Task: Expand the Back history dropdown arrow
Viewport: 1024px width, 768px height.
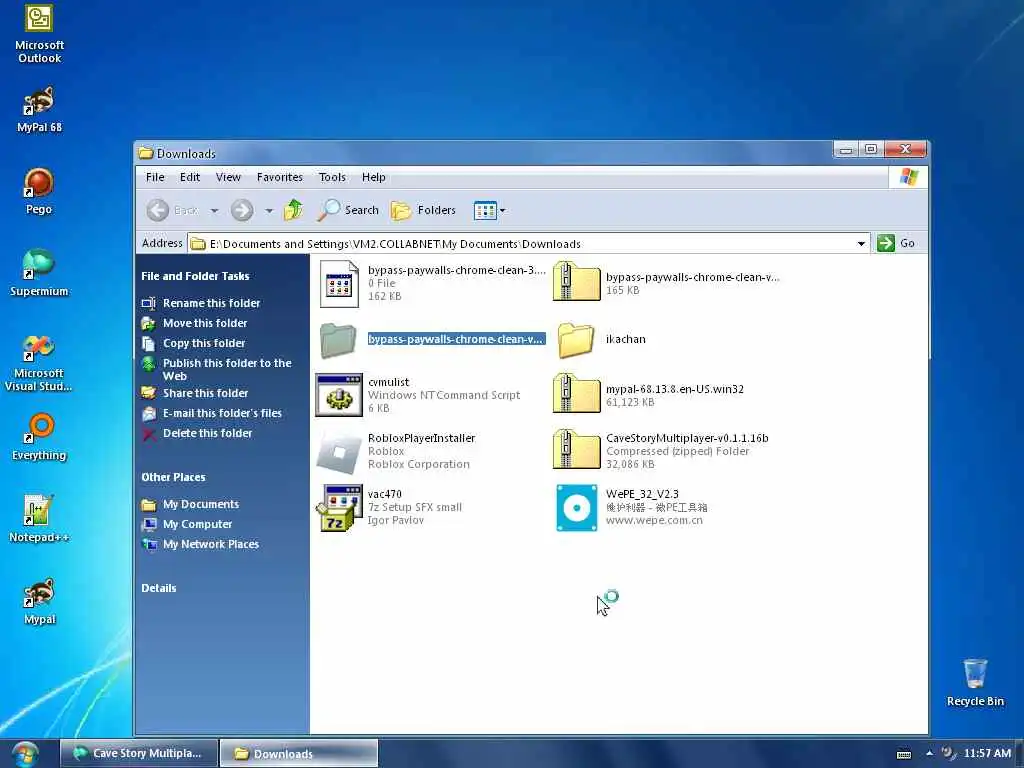Action: pos(214,211)
